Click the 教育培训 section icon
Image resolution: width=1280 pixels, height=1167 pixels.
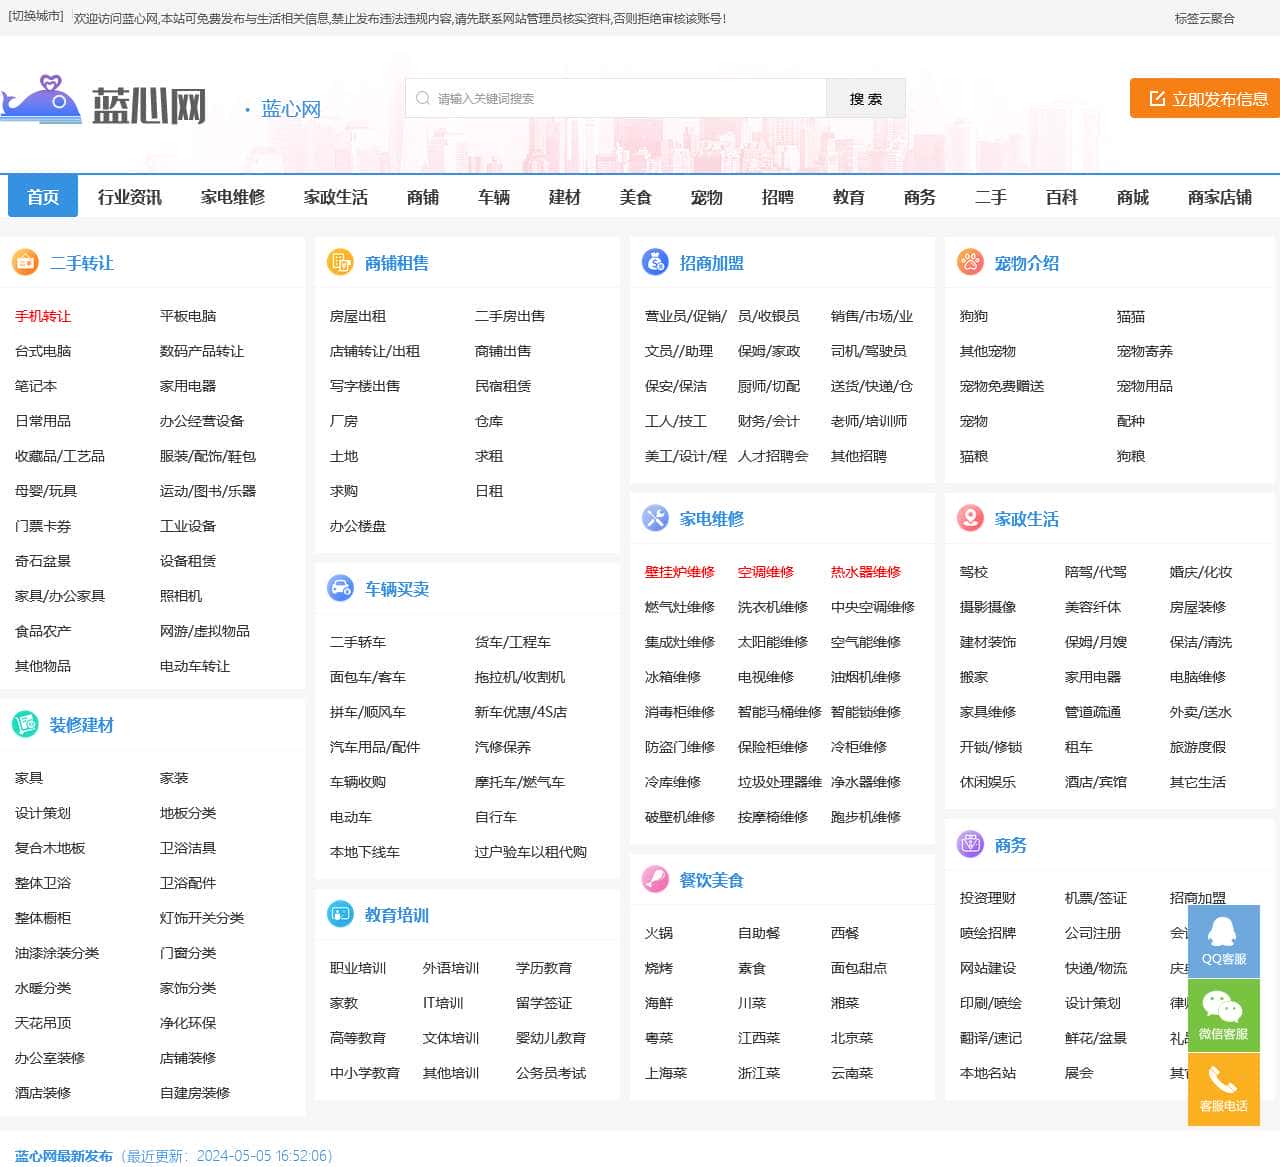pyautogui.click(x=340, y=914)
